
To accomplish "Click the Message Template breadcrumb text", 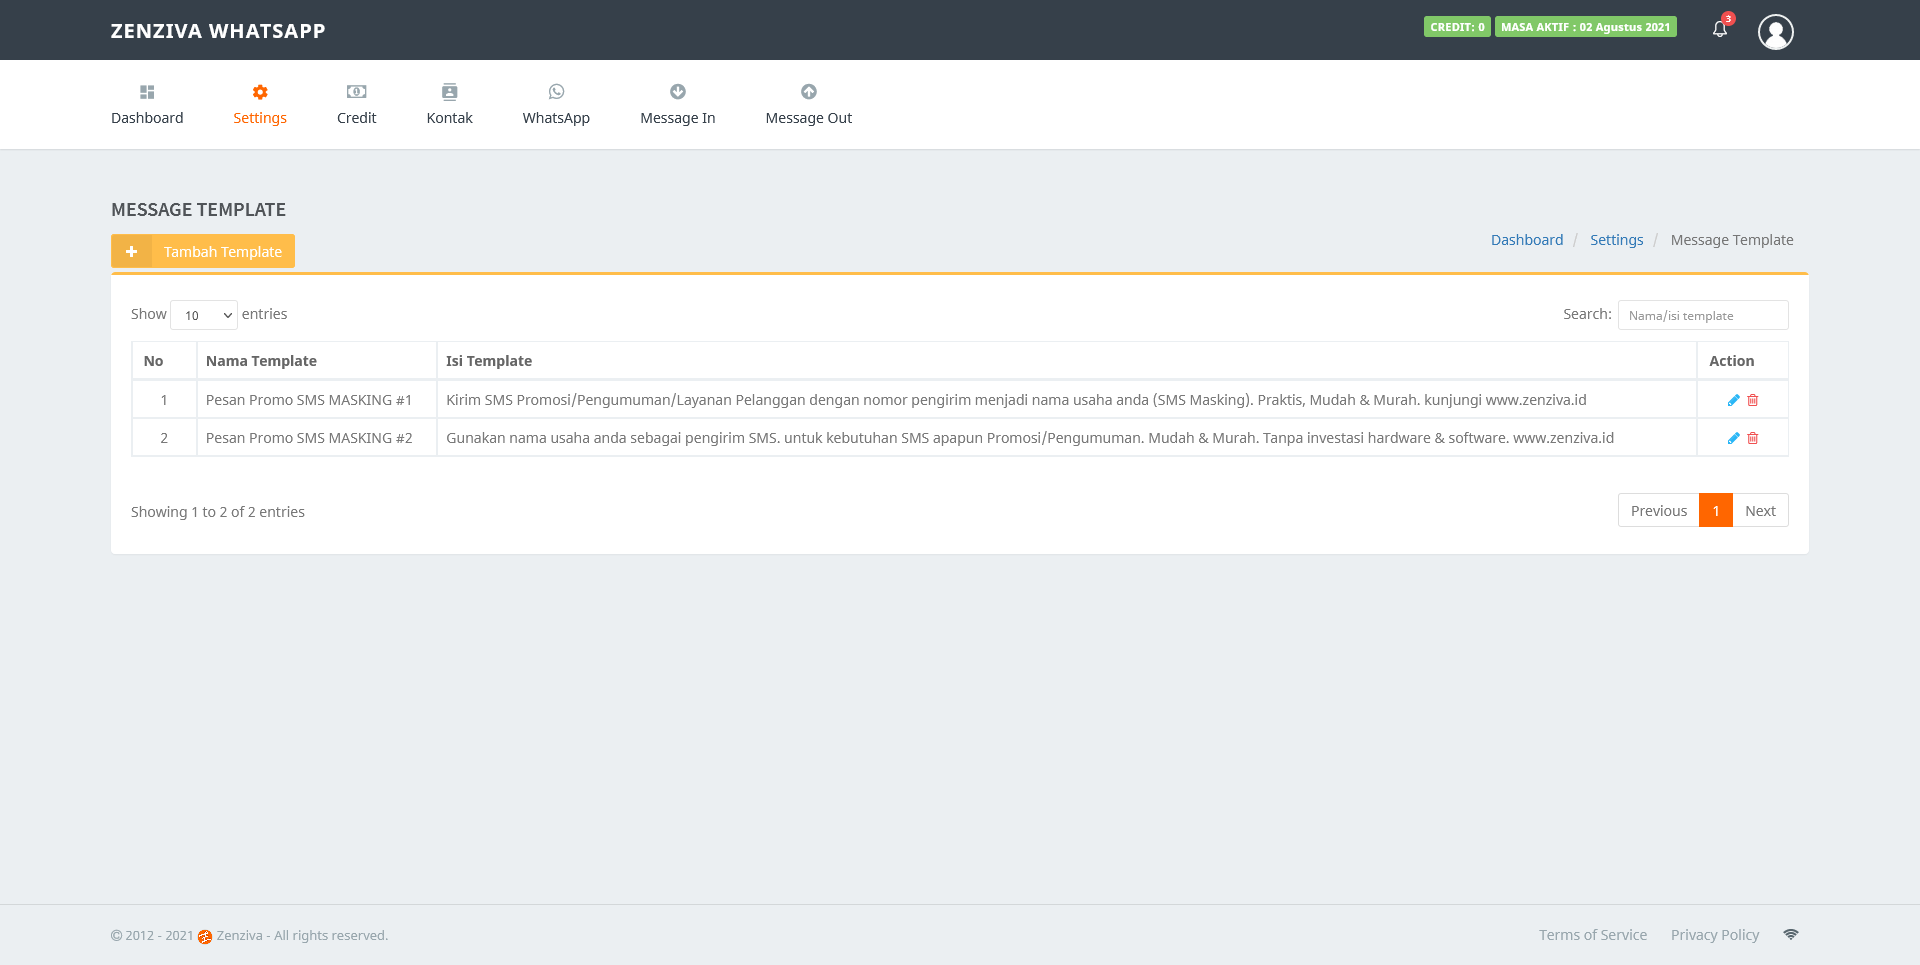I will coord(1732,240).
